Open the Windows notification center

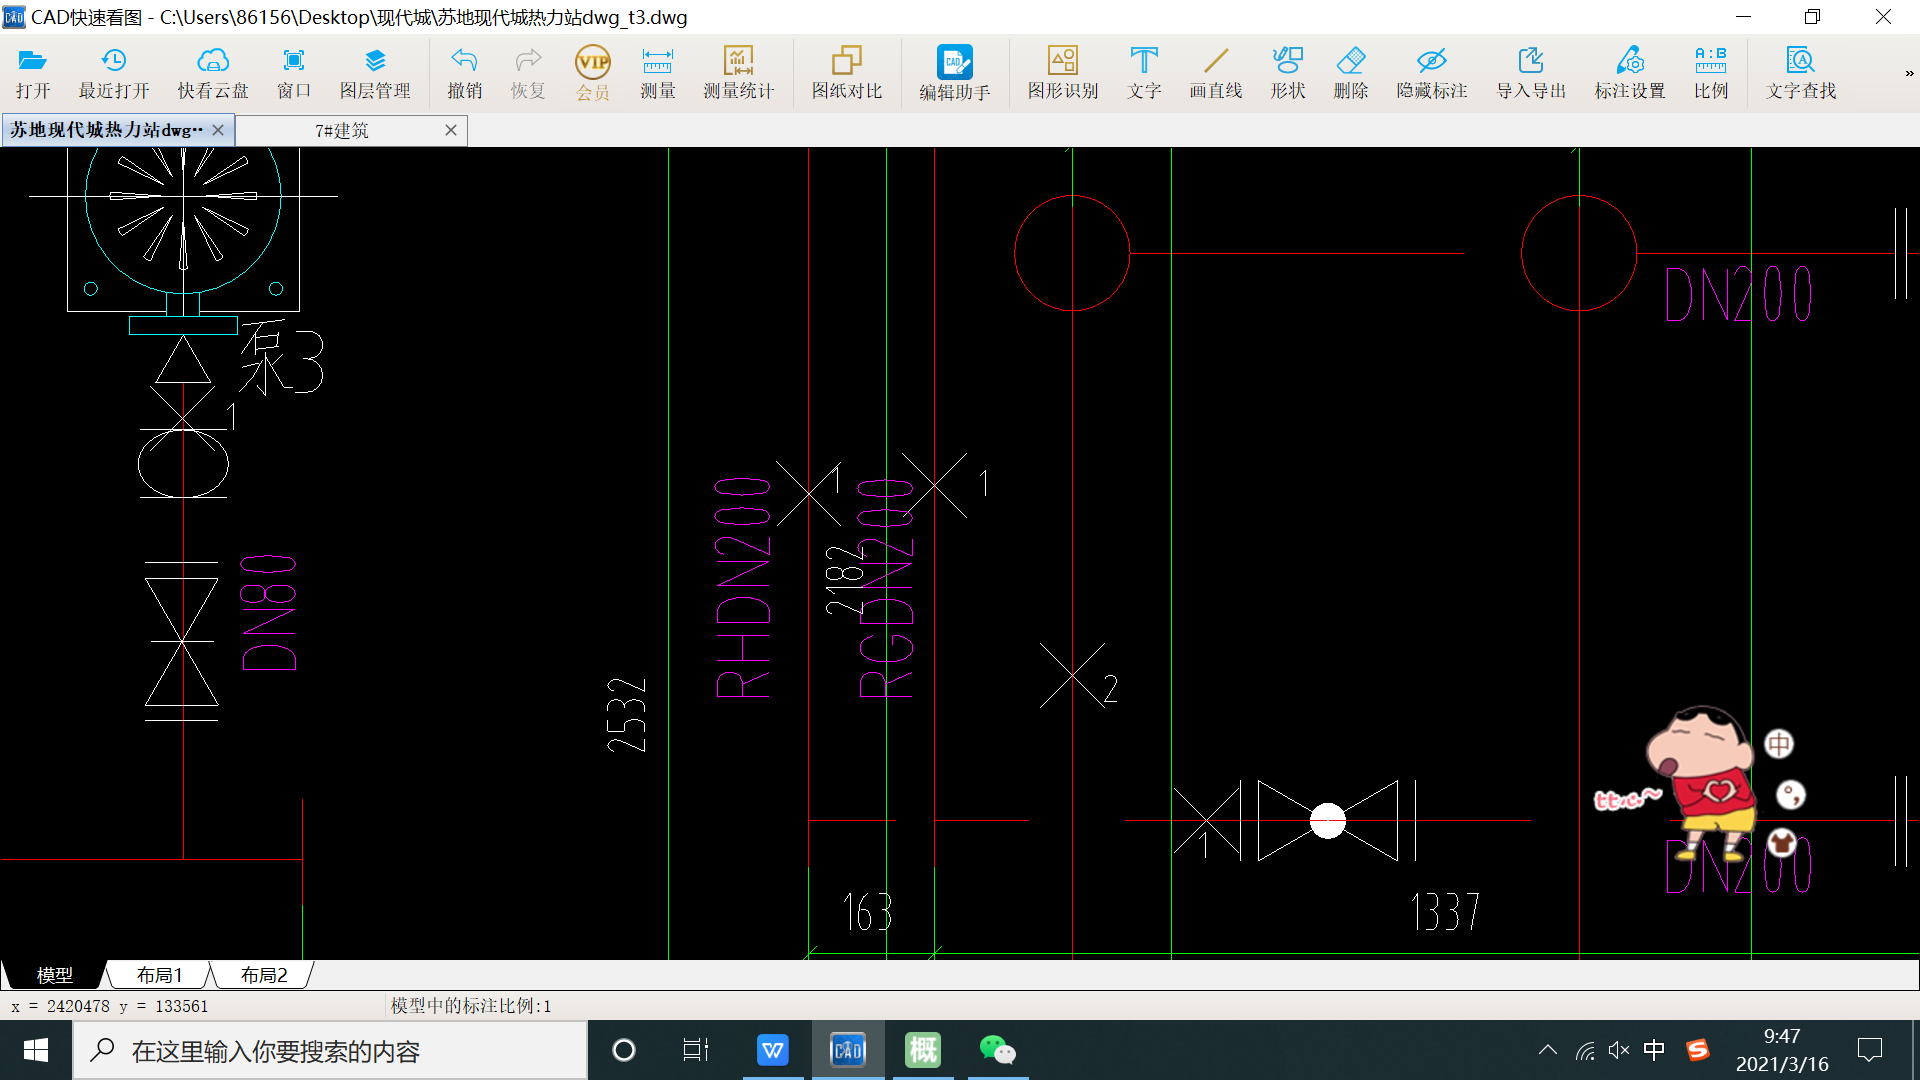[1870, 1050]
